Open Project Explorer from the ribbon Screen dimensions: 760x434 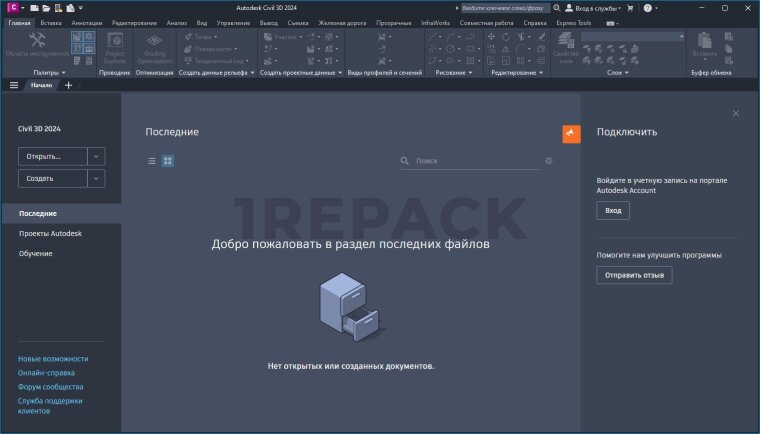point(114,46)
